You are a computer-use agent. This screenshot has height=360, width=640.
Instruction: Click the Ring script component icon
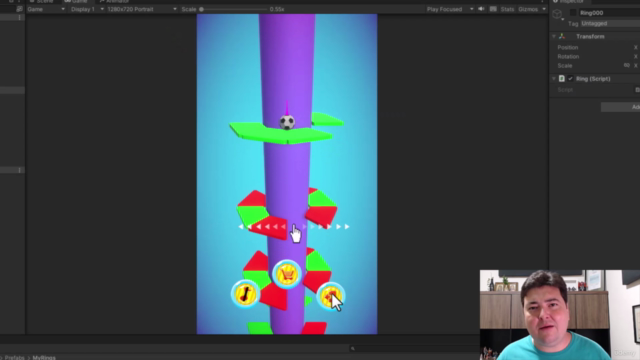click(x=562, y=78)
